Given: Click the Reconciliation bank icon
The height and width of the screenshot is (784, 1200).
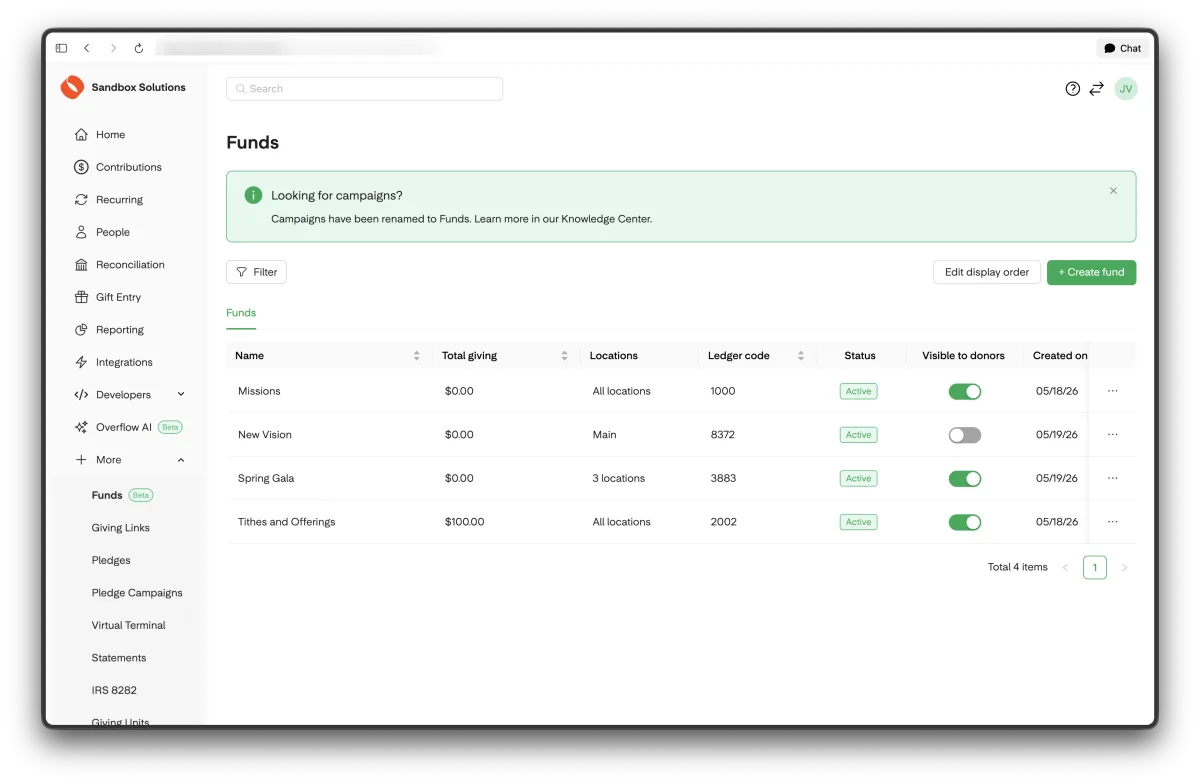Looking at the screenshot, I should (81, 265).
